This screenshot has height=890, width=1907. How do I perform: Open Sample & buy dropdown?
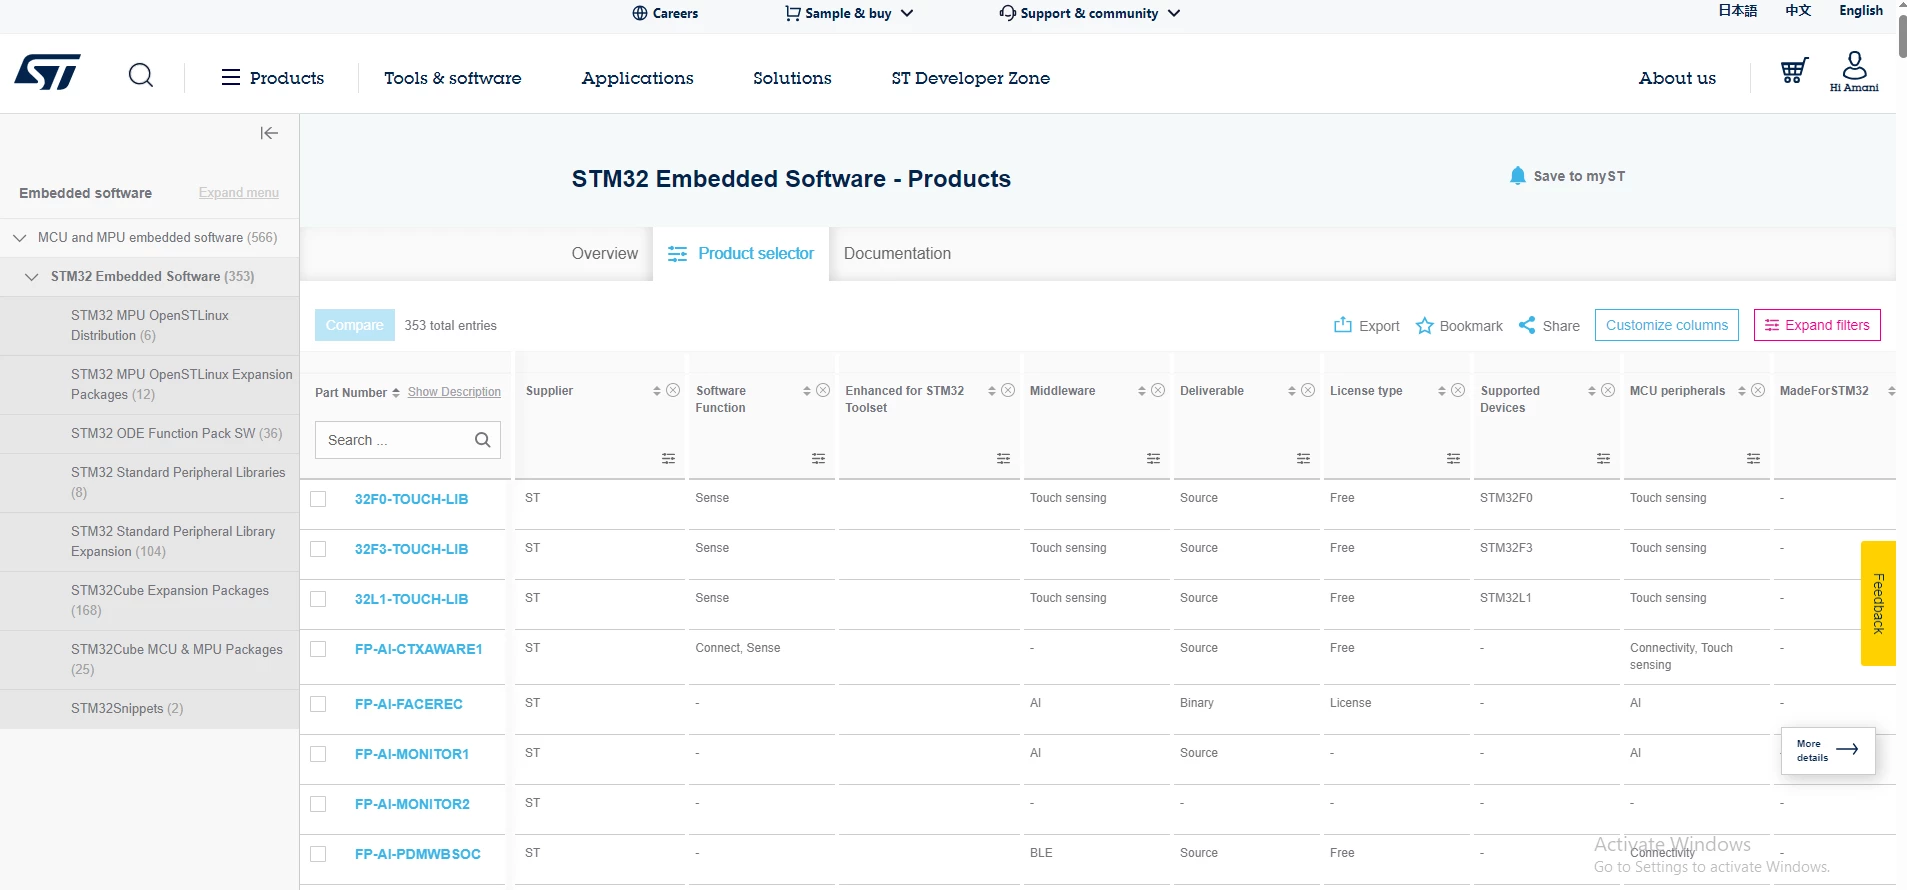pyautogui.click(x=849, y=13)
